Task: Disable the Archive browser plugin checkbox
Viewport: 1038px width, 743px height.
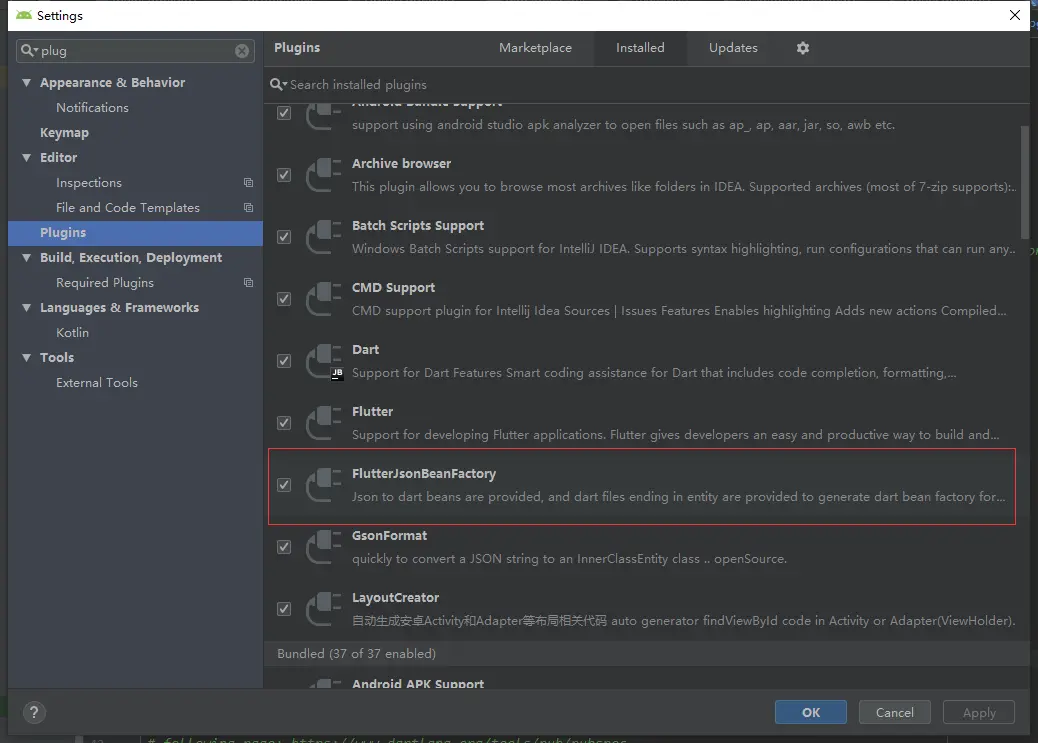Action: click(x=284, y=175)
